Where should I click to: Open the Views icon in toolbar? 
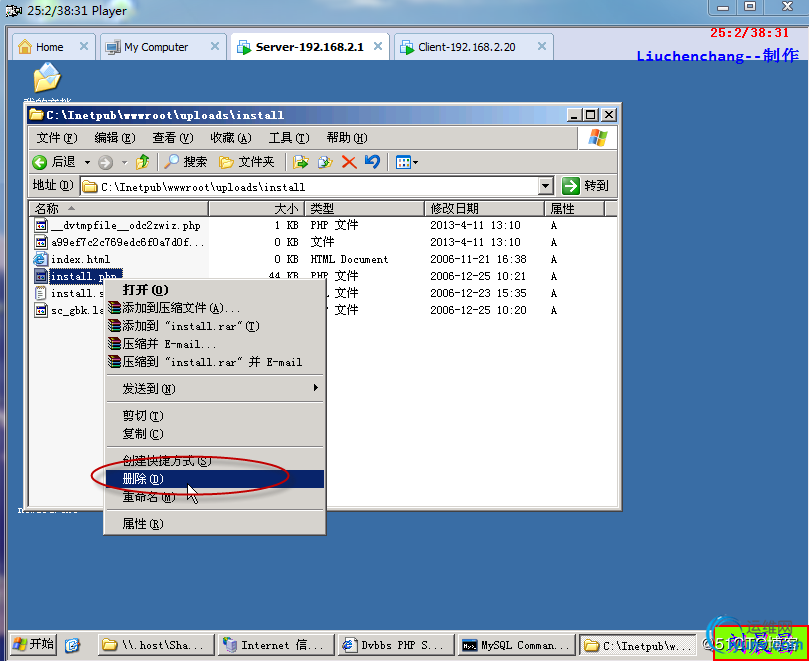[x=403, y=163]
